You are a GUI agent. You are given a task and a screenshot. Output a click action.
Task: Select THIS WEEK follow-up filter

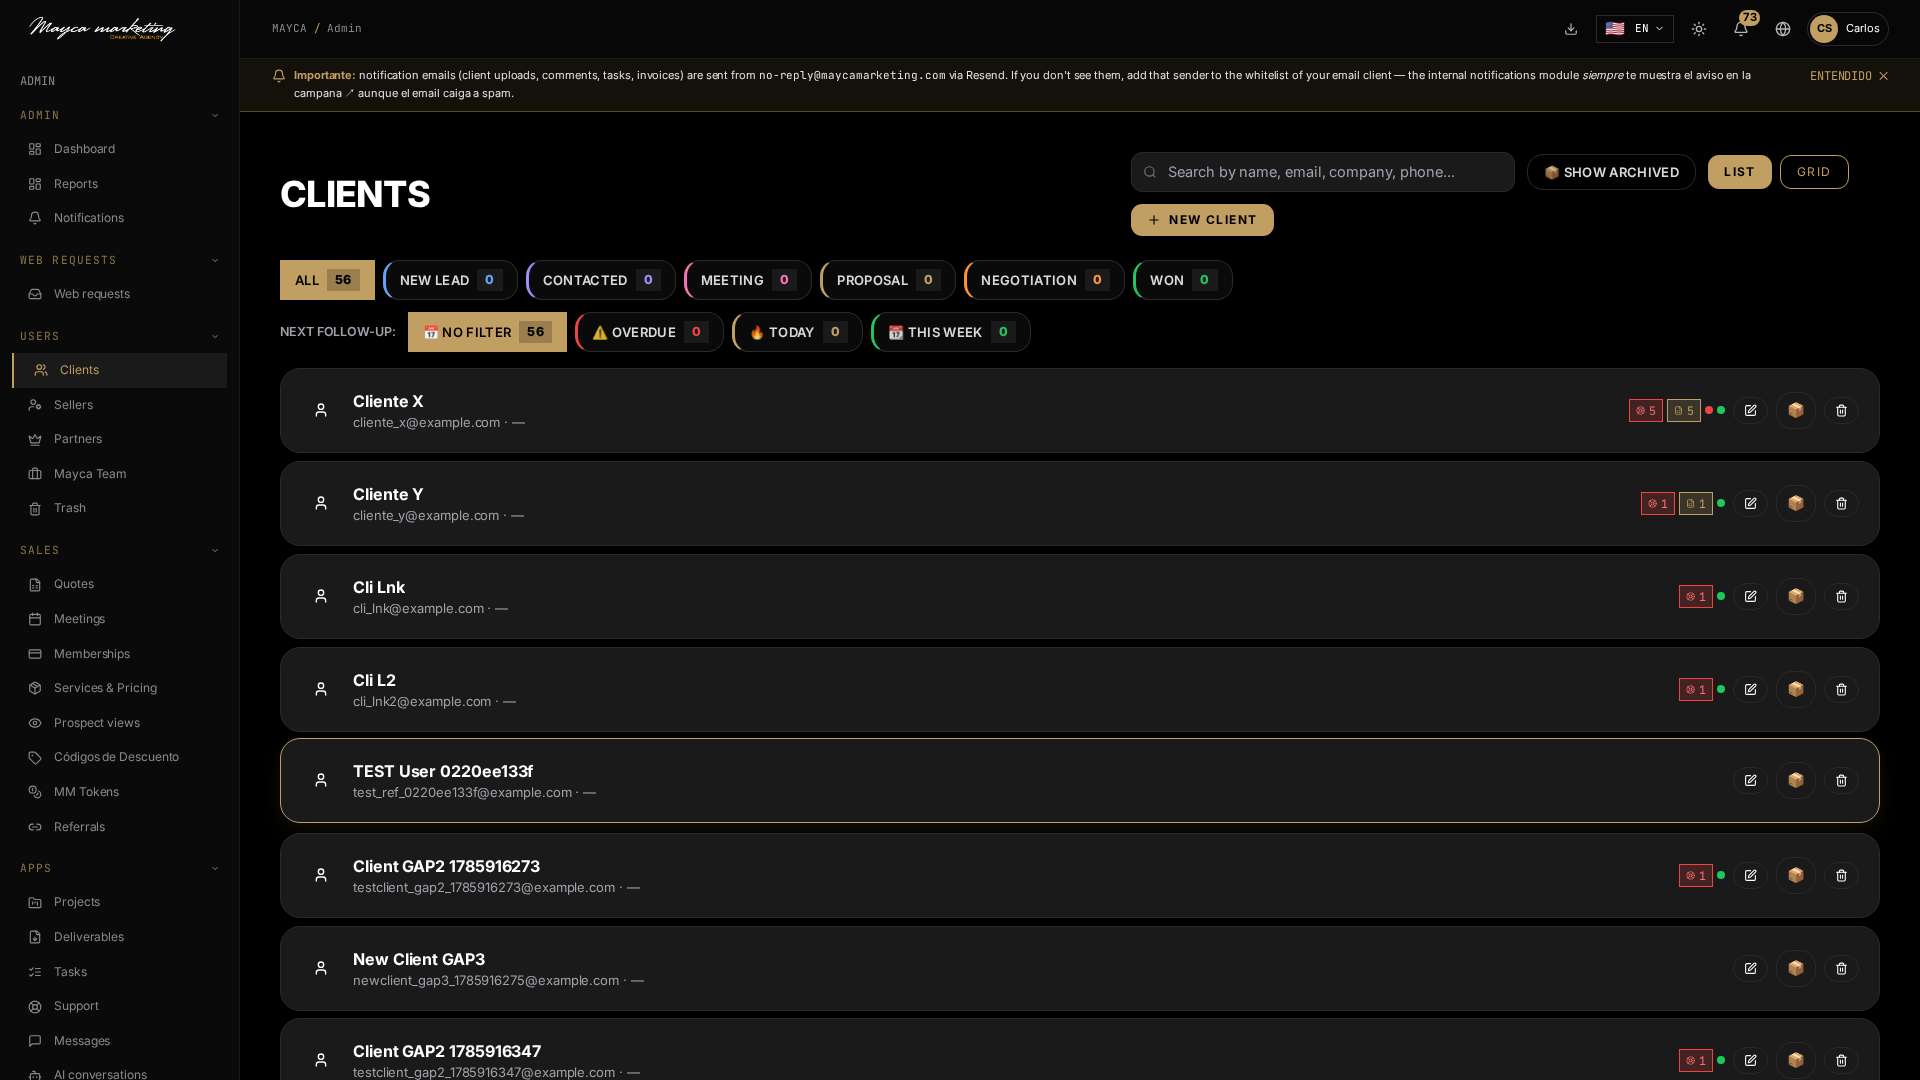click(x=951, y=332)
